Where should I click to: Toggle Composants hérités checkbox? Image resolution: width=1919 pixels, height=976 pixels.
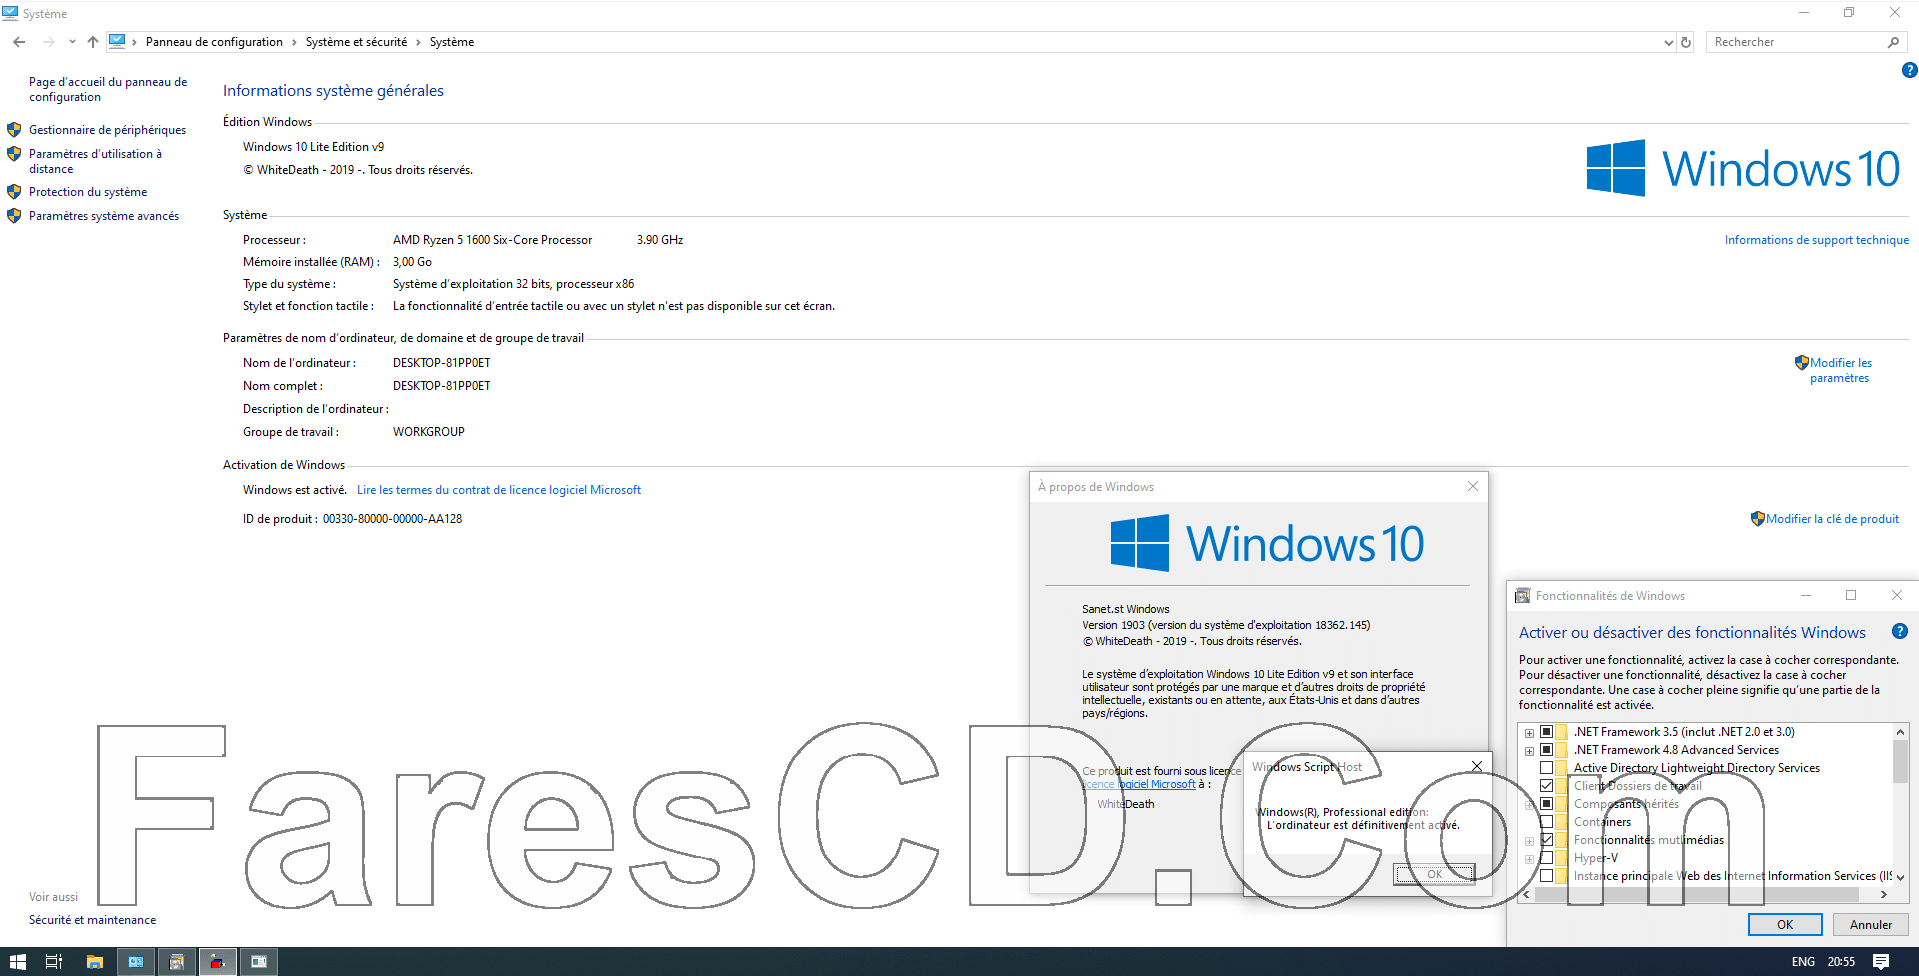tap(1546, 804)
